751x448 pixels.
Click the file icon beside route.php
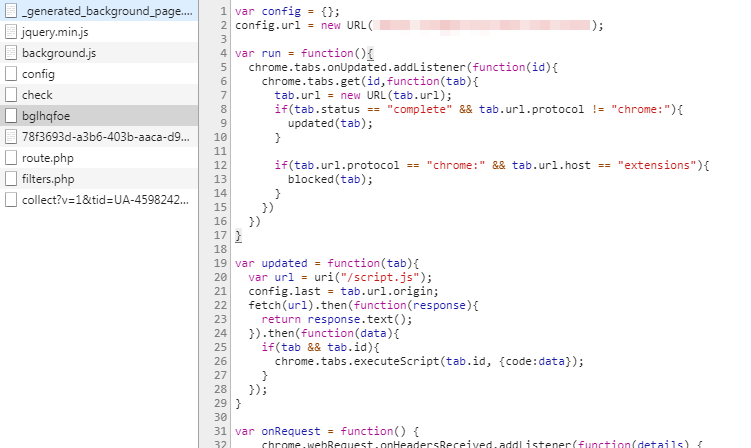[x=11, y=158]
